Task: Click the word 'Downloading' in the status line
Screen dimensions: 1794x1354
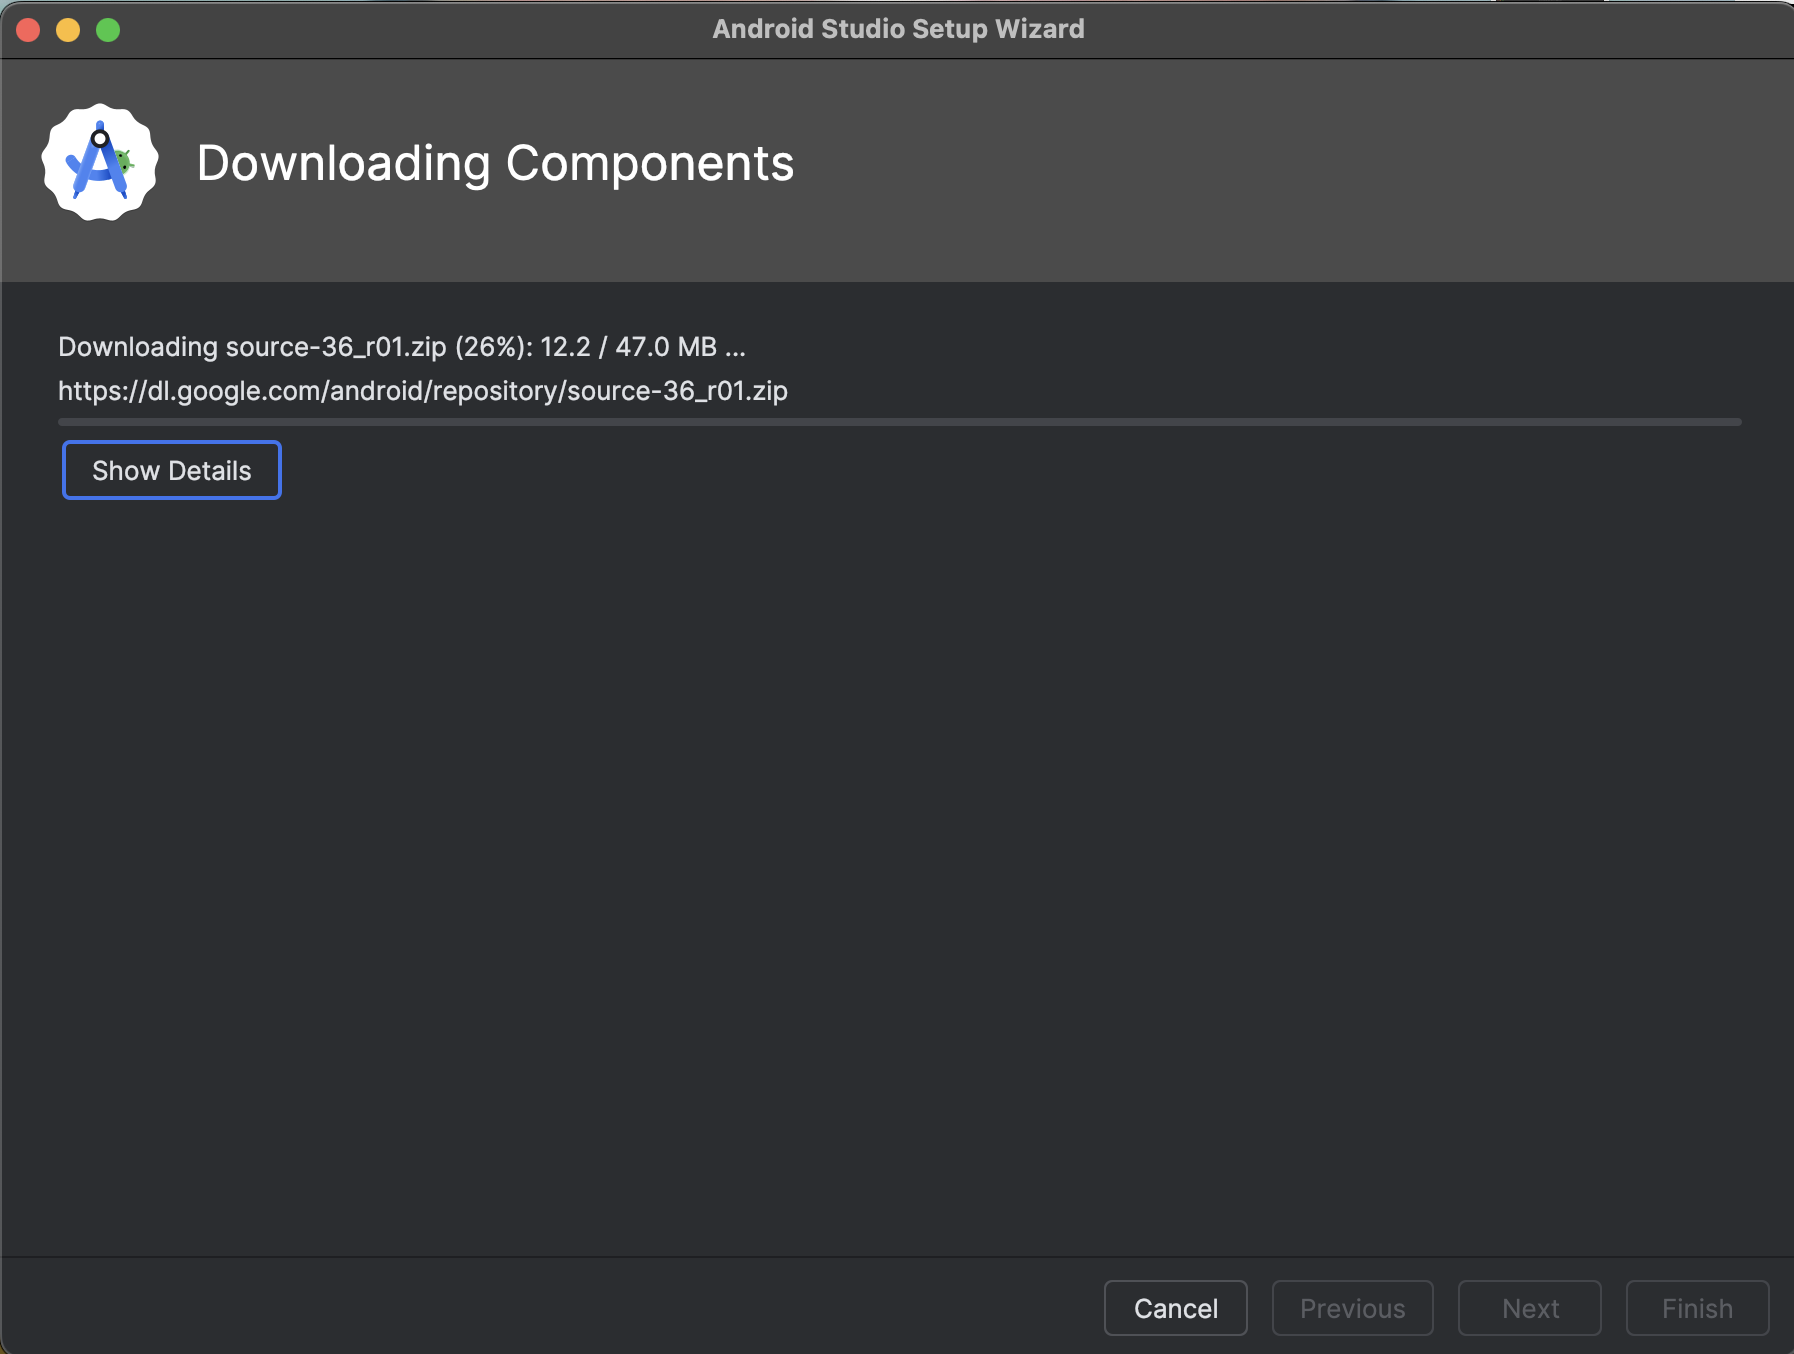Action: 138,347
